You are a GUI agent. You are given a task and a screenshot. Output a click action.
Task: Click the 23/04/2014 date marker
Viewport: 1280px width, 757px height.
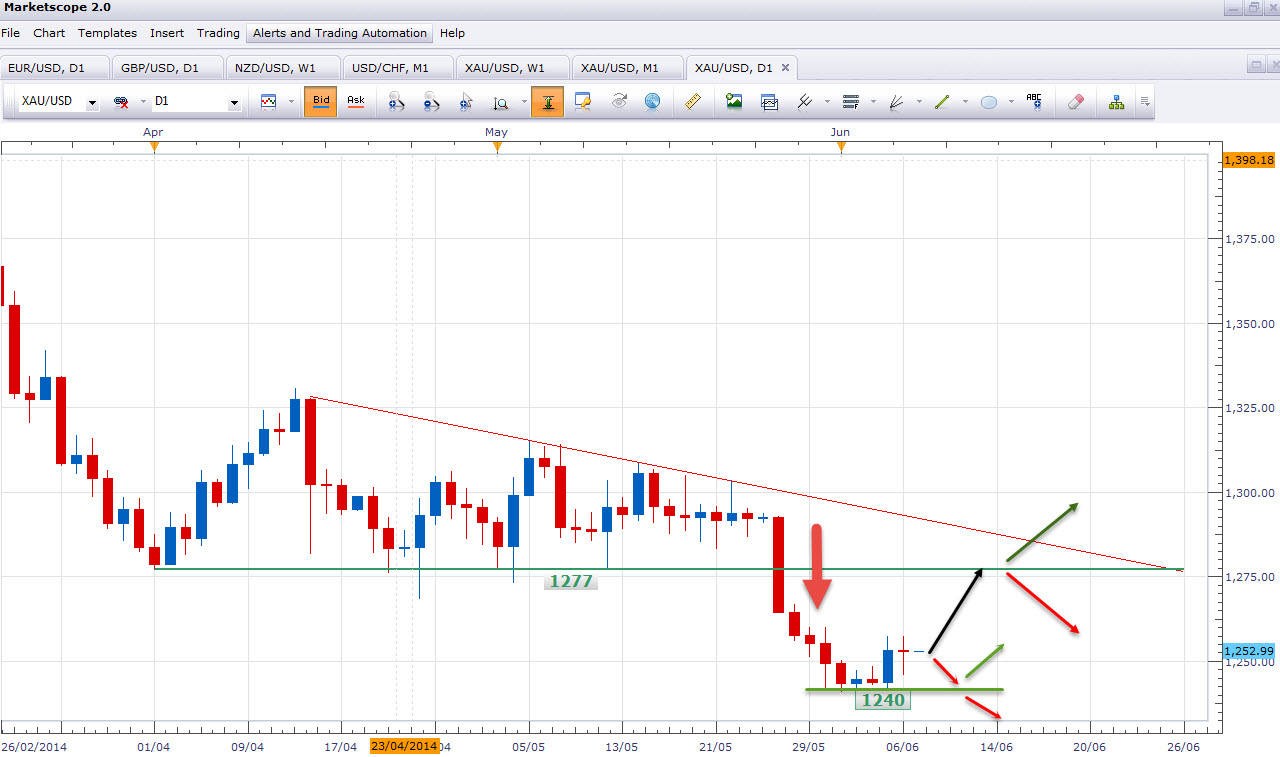pos(404,746)
